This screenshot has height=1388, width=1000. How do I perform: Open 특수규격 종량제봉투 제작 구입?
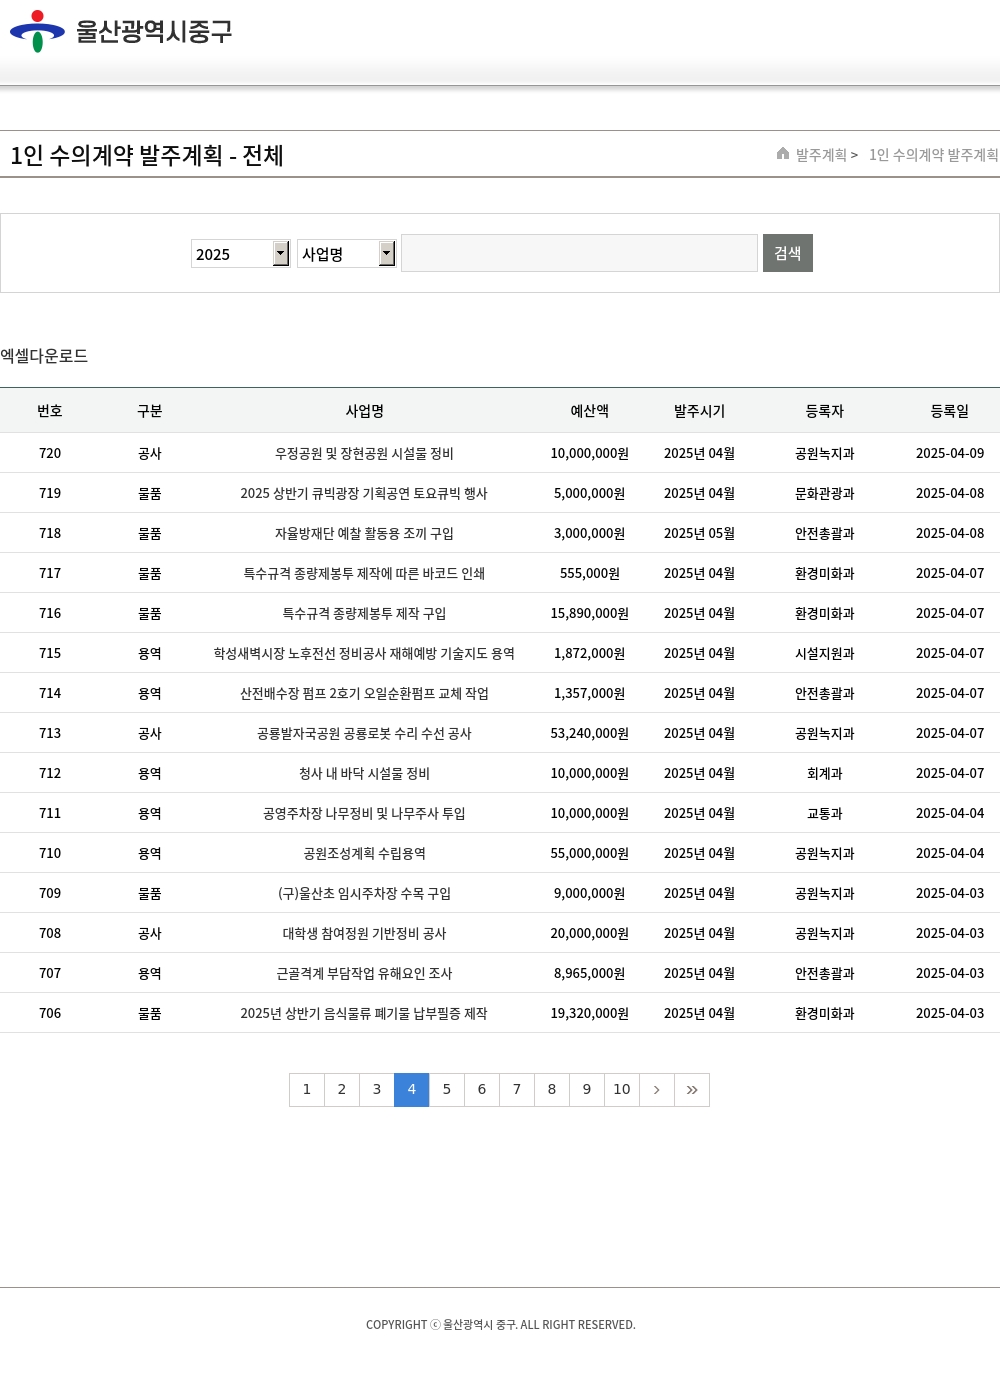(364, 613)
